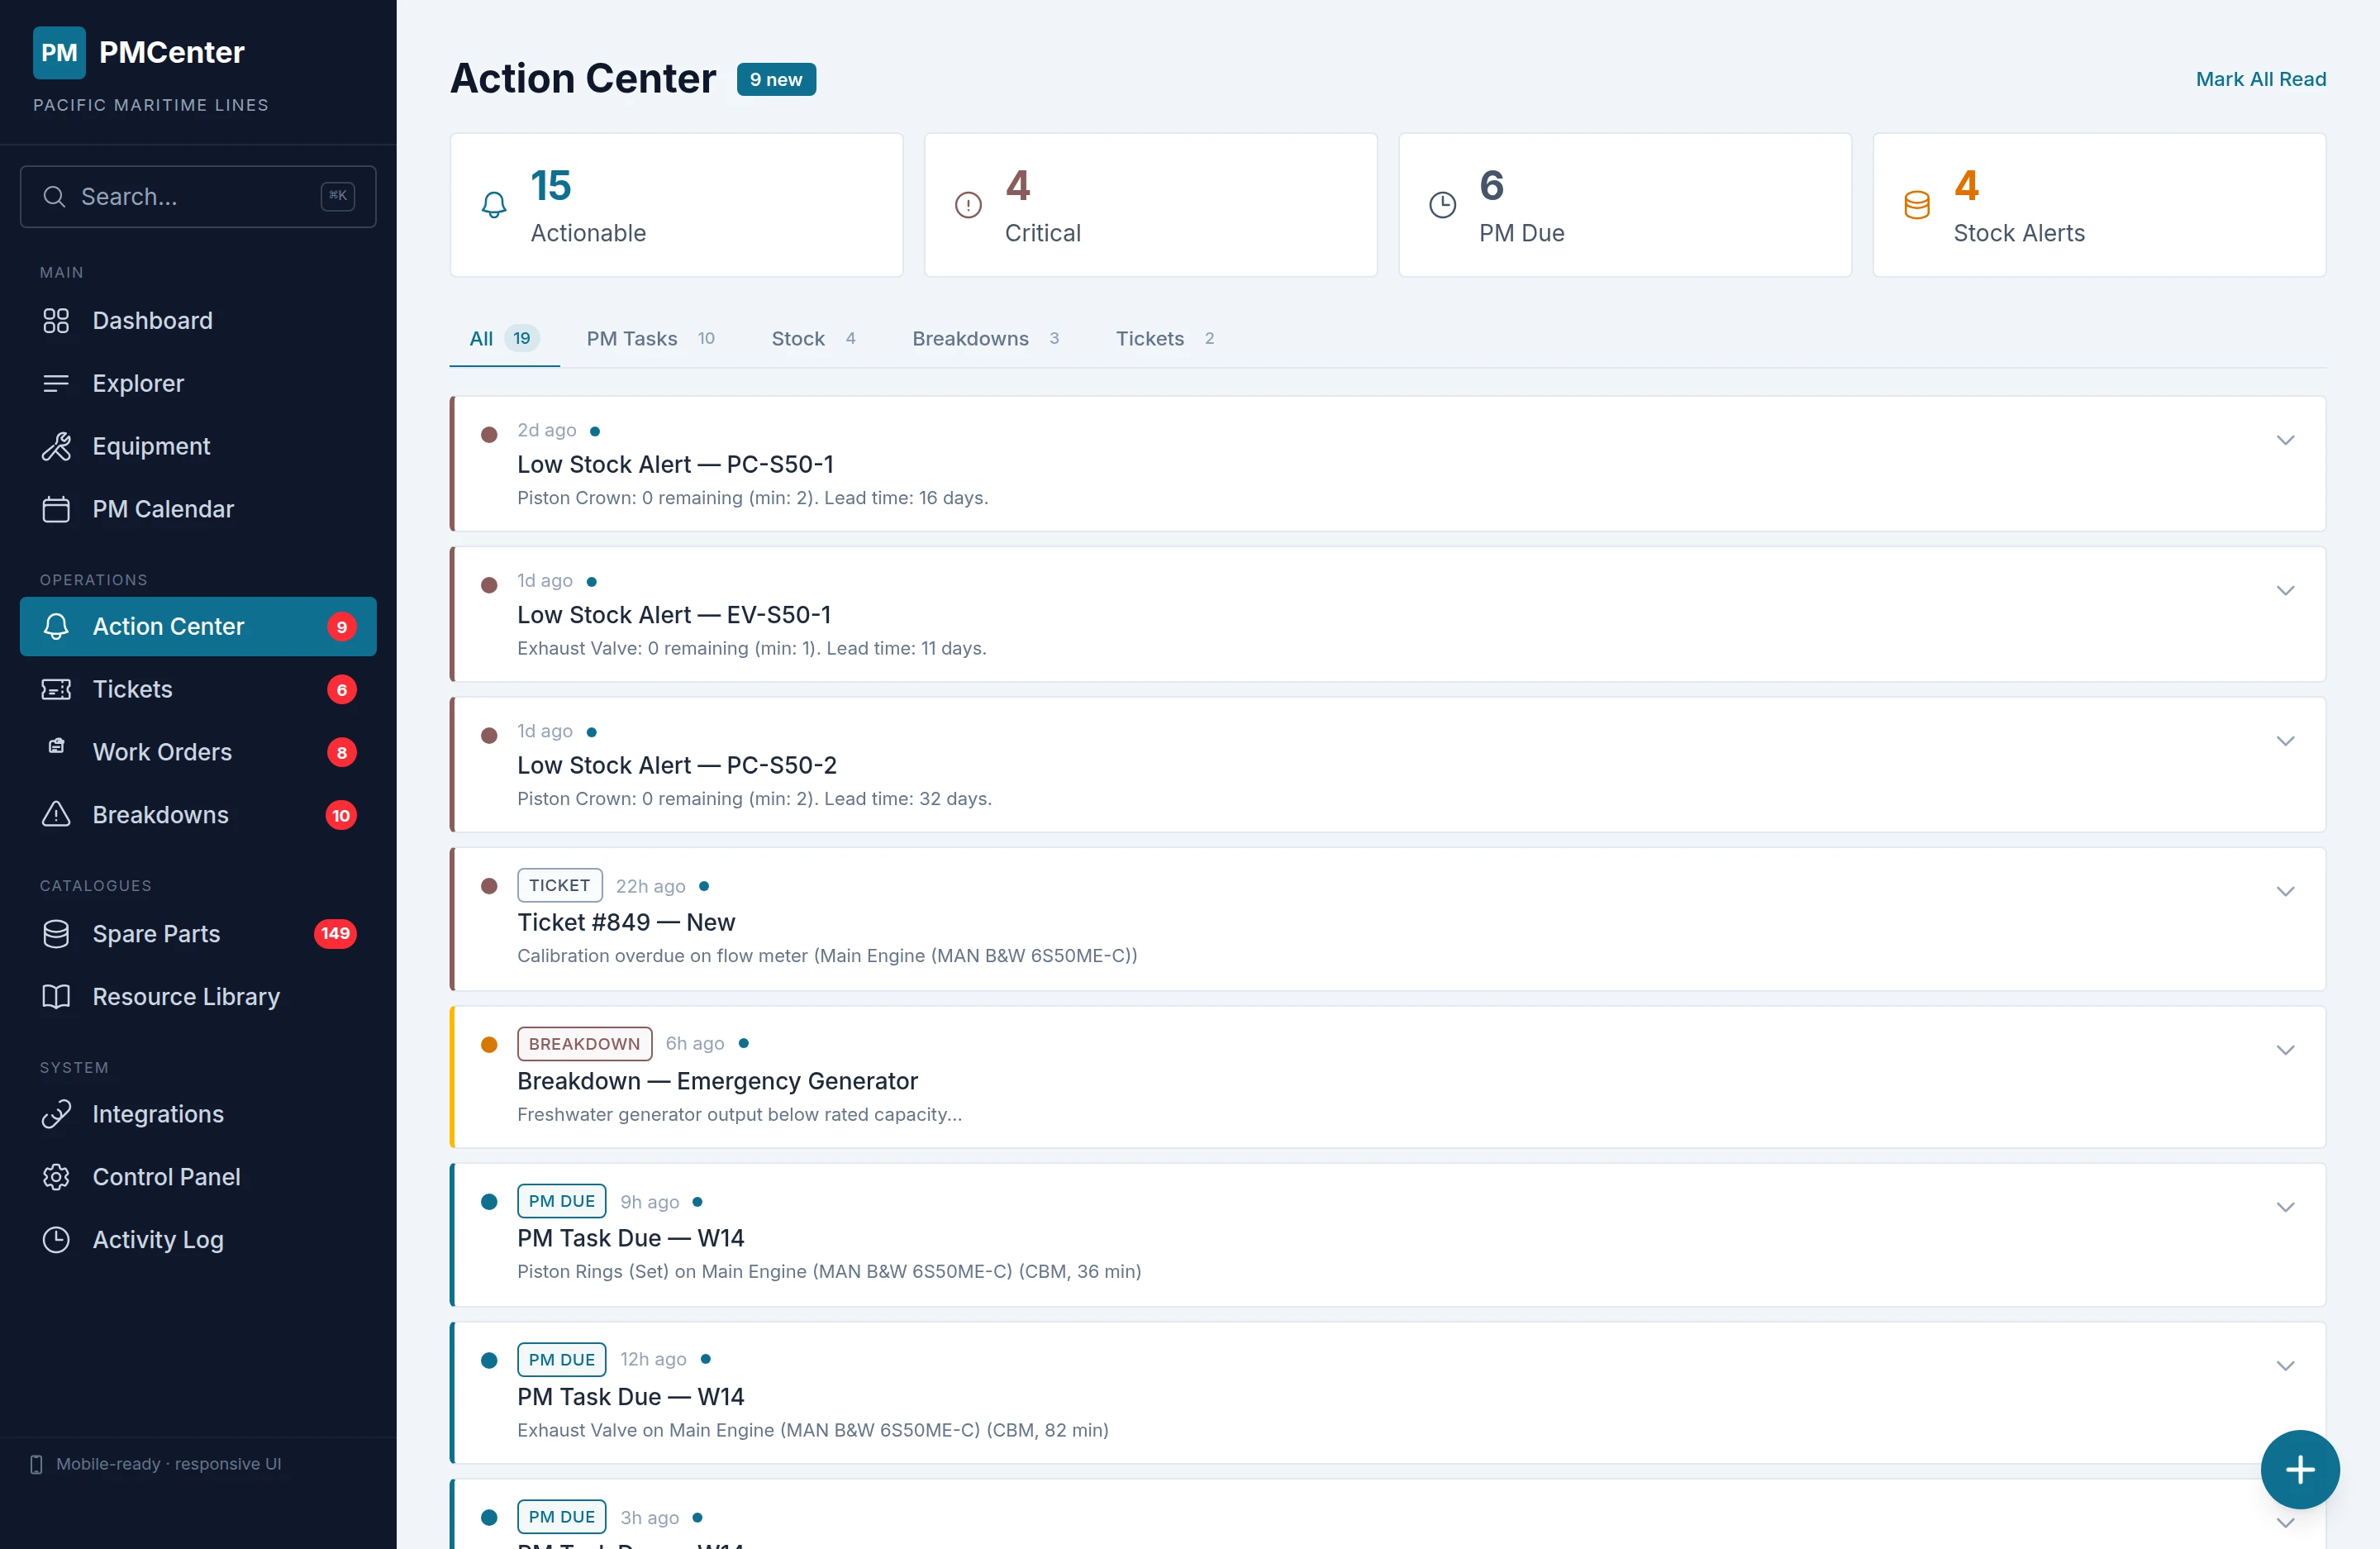
Task: Expand the Low Stock Alert PC-S50-1 item
Action: tap(2285, 440)
